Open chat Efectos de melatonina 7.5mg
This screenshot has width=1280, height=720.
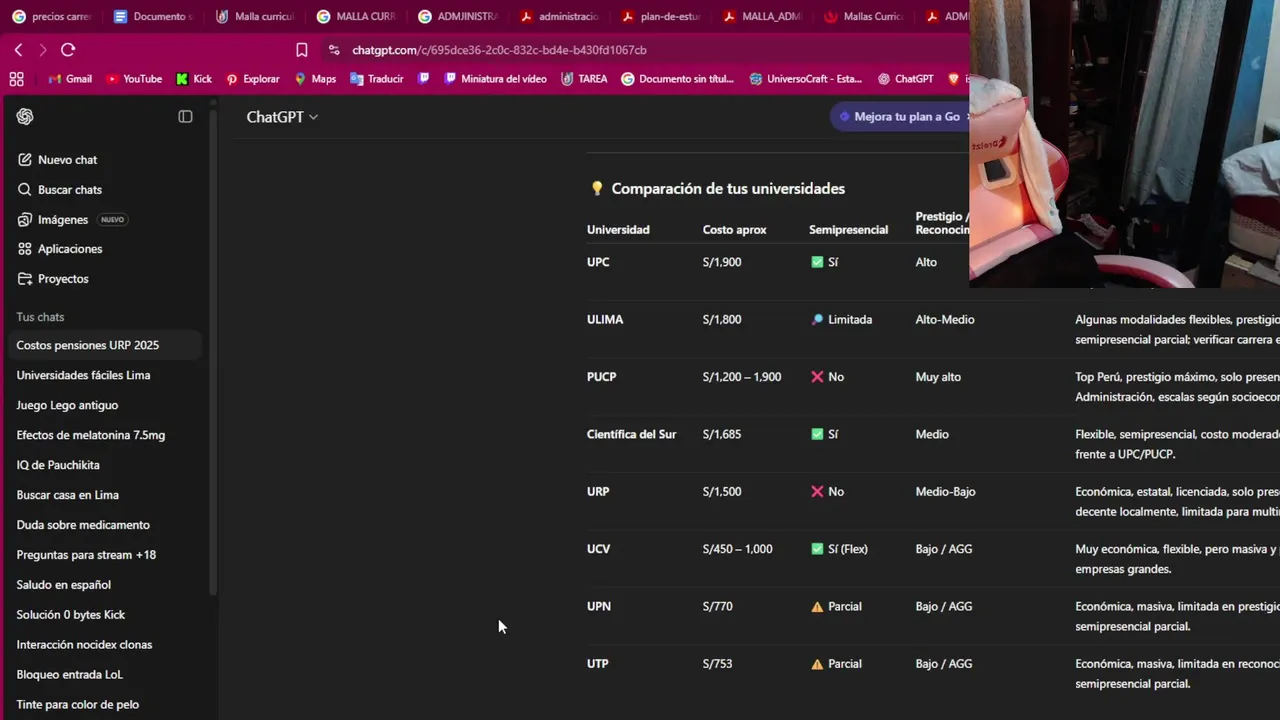(105, 435)
